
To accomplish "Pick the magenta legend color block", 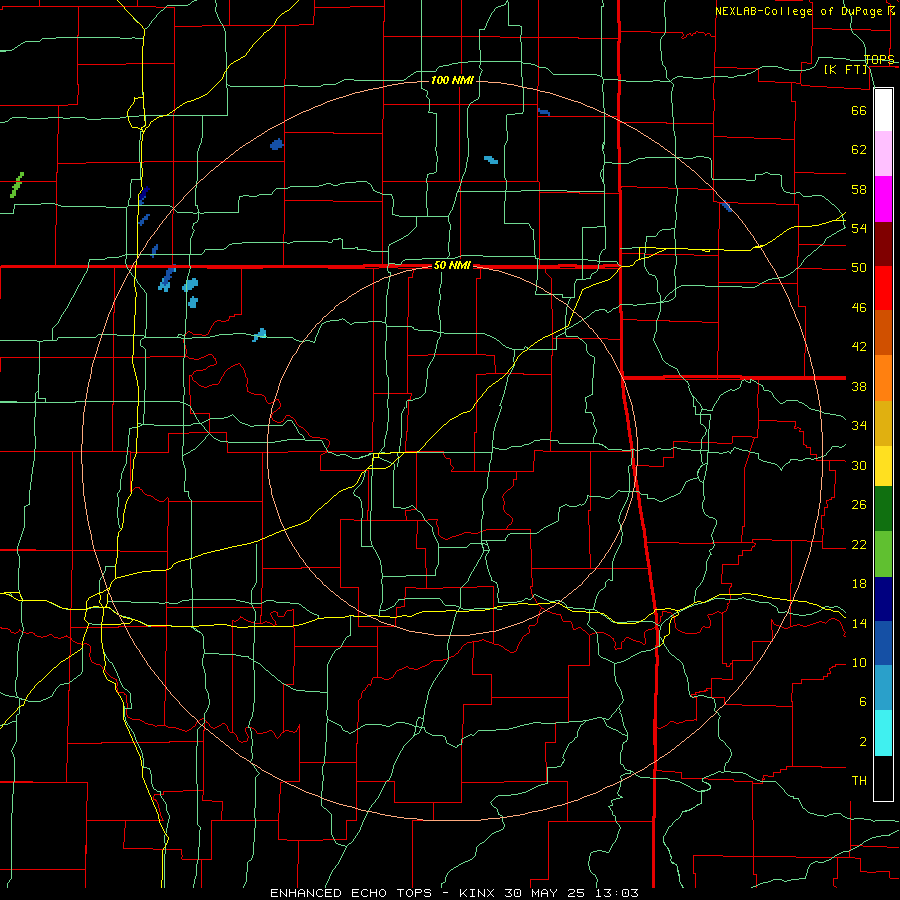I will pyautogui.click(x=883, y=199).
